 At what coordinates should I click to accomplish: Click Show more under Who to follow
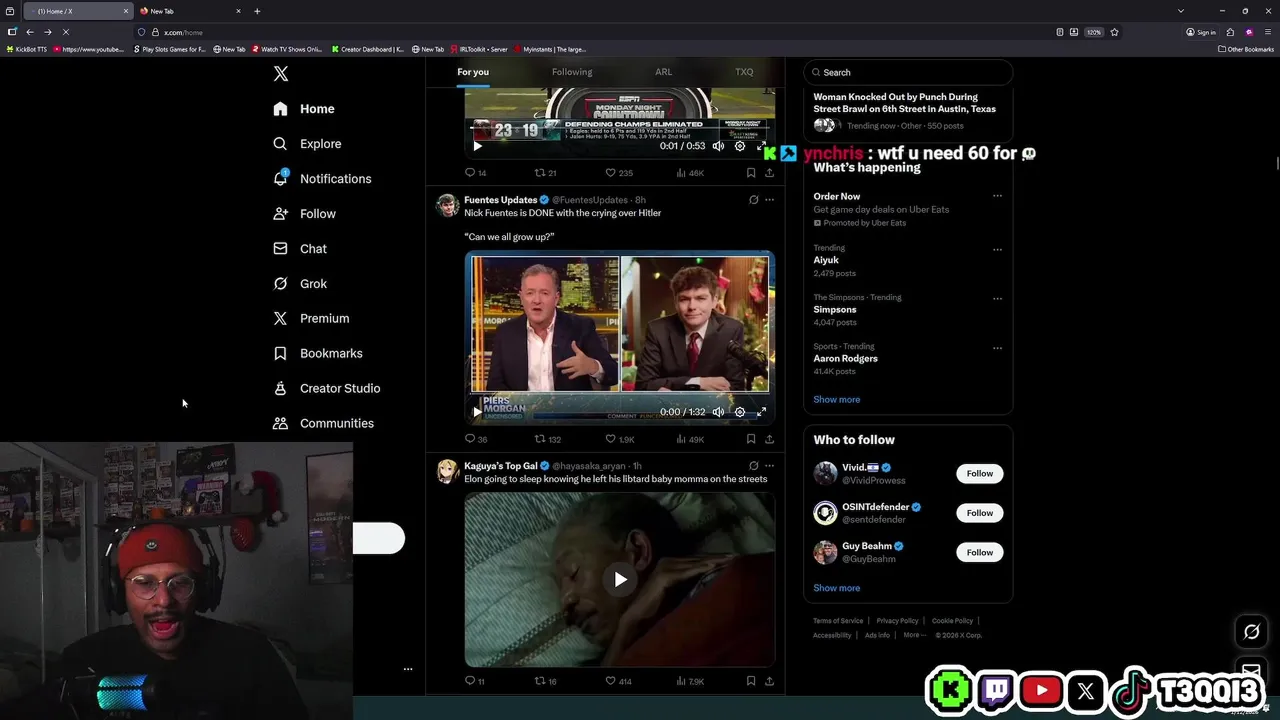[836, 588]
